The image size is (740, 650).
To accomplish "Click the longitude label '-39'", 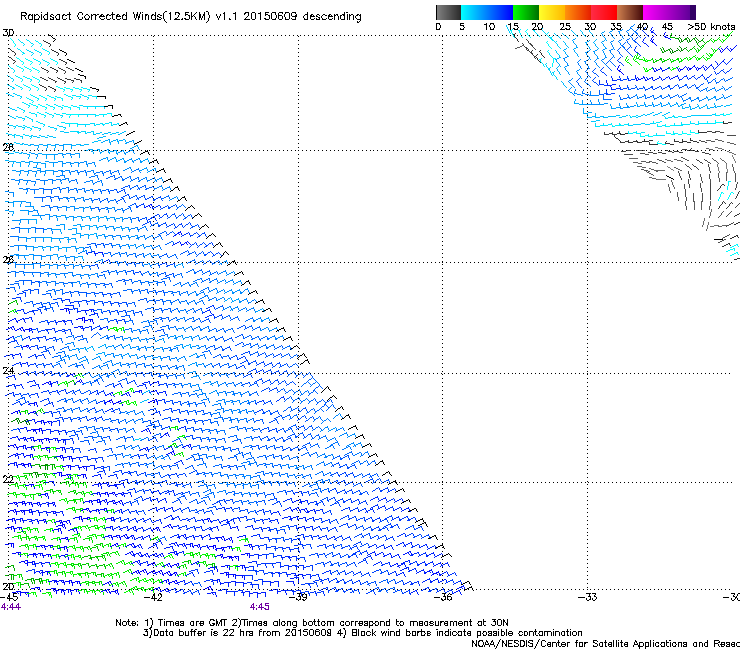I will 298,597.
